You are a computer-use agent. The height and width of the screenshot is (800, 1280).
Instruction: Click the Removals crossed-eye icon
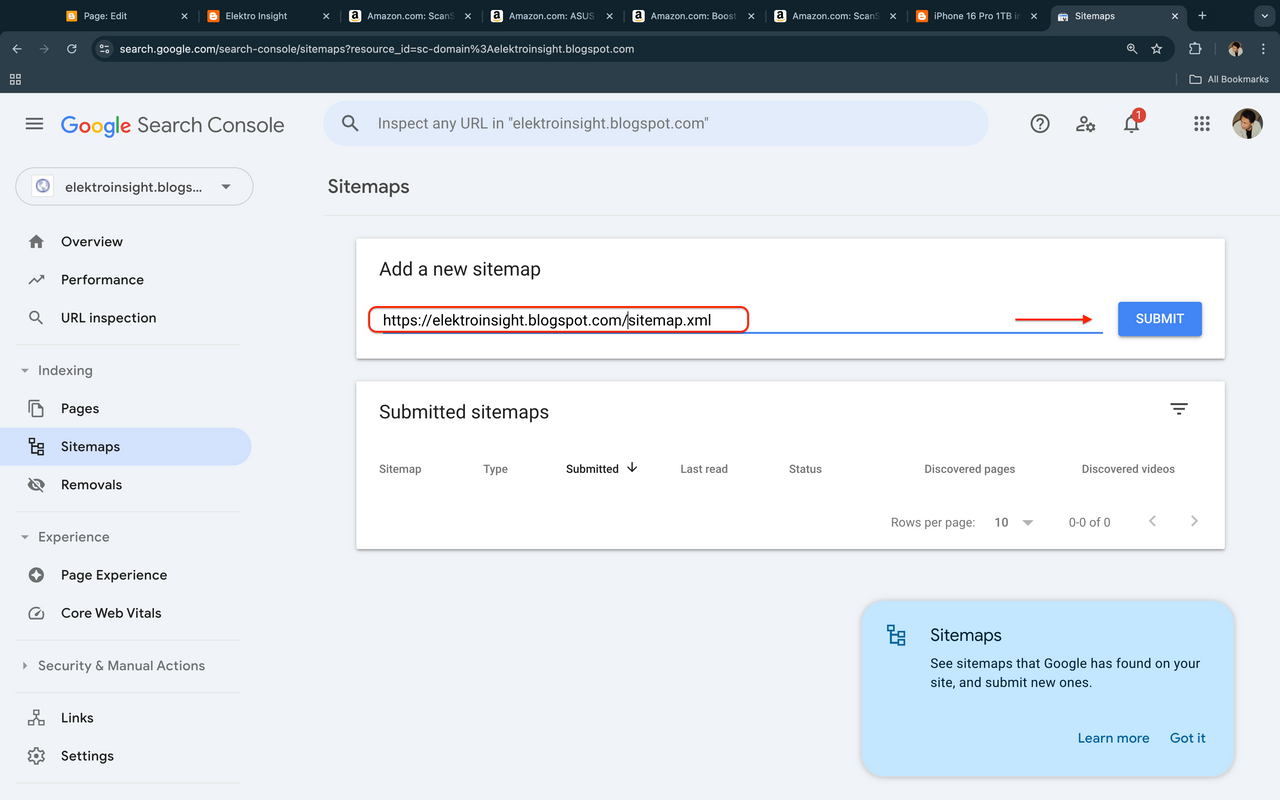(37, 485)
